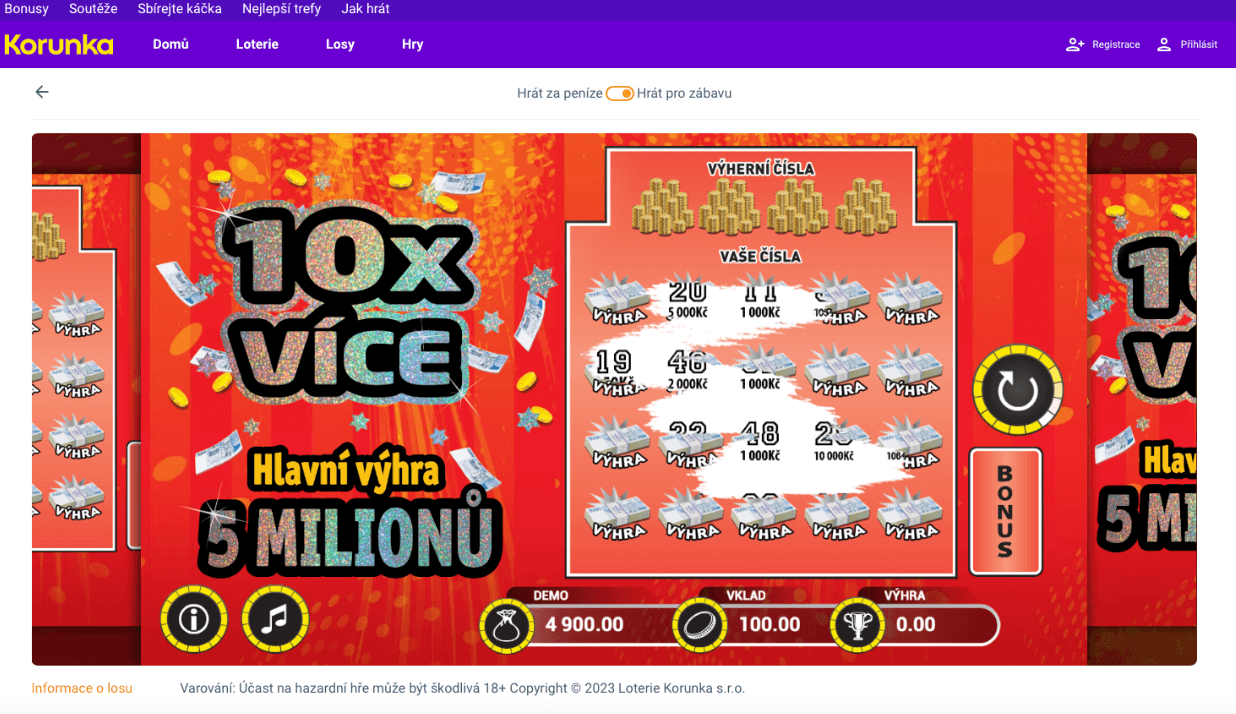Click the red BONUS button
Image resolution: width=1236 pixels, height=714 pixels.
(1005, 511)
